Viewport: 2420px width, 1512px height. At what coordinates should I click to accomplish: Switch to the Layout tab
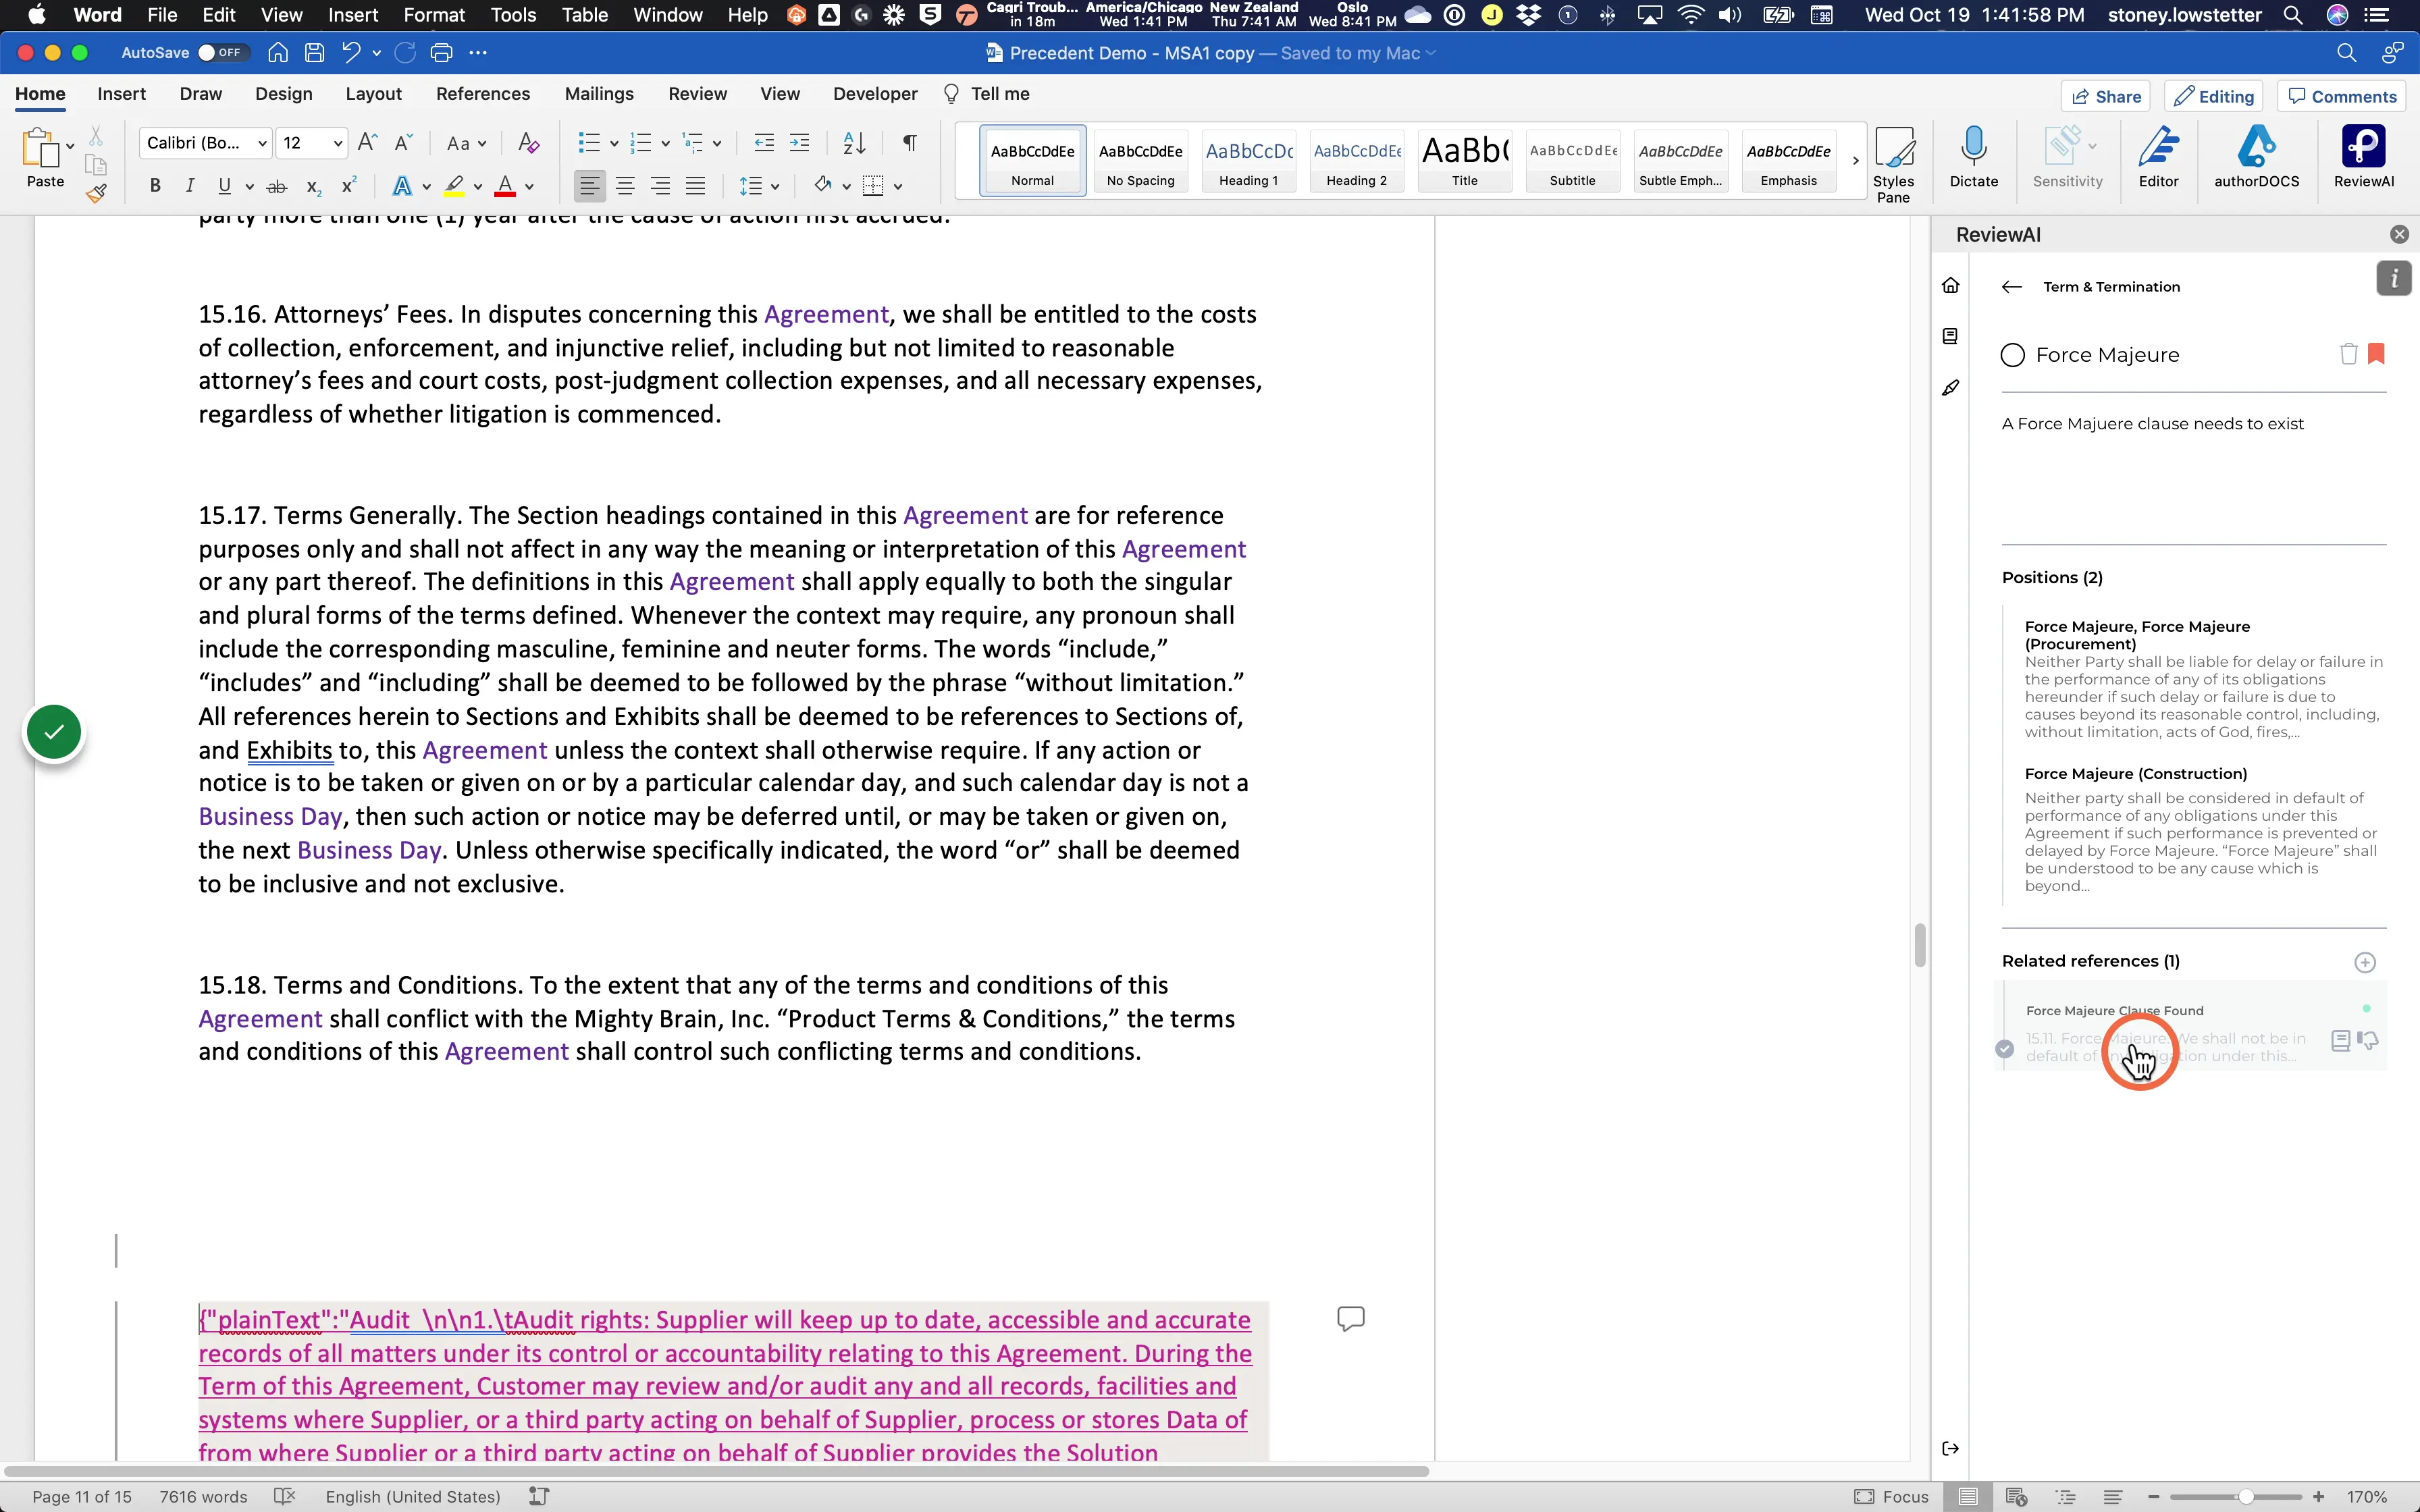point(373,94)
